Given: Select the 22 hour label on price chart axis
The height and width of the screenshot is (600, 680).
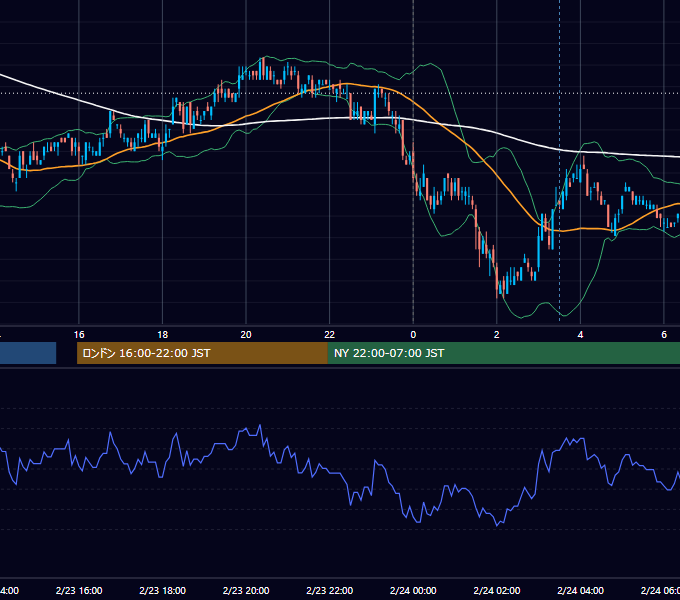Looking at the screenshot, I should pyautogui.click(x=330, y=334).
